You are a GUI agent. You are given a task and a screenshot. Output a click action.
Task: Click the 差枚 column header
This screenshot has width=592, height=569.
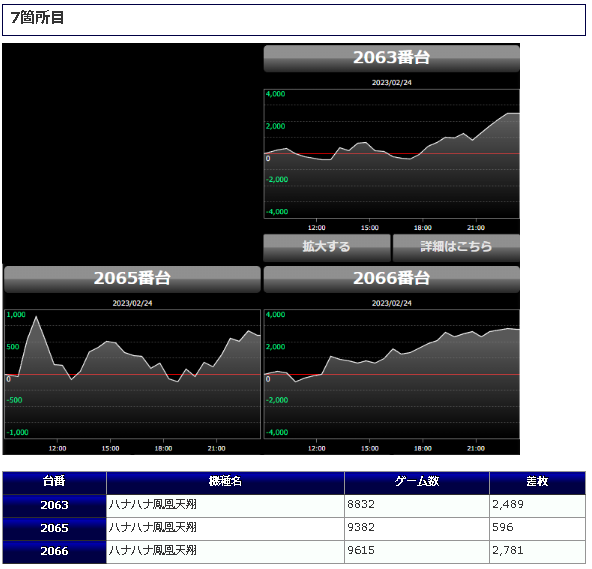click(x=538, y=483)
